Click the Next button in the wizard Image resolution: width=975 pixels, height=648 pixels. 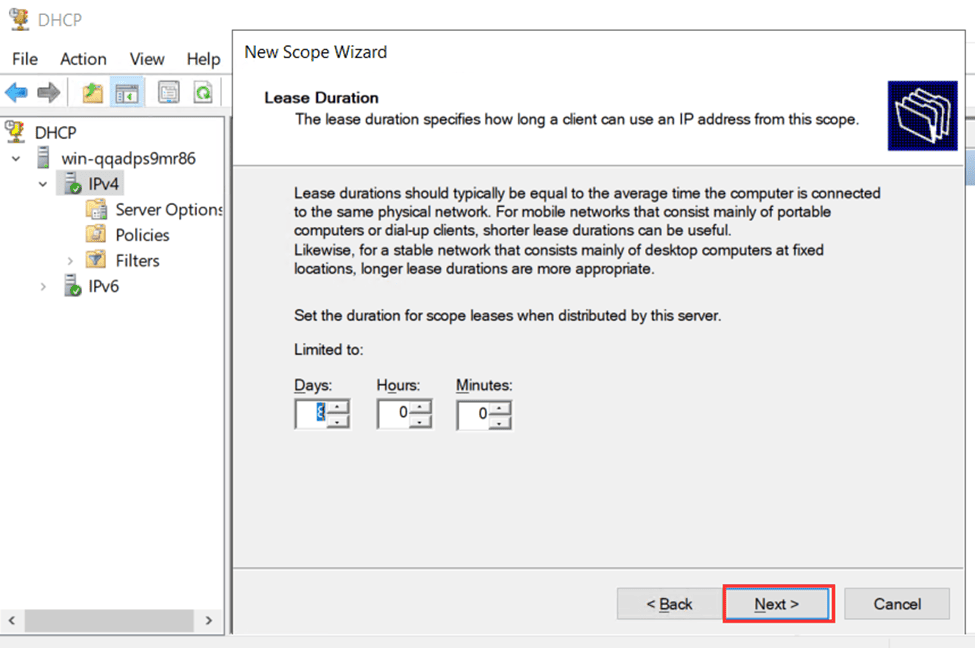[777, 604]
